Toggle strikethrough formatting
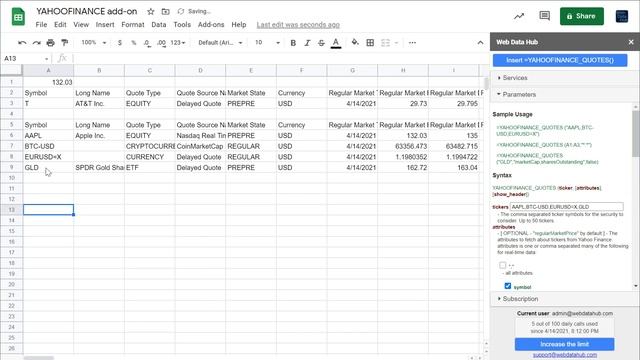Screen dimensions: 640x360 pos(321,42)
